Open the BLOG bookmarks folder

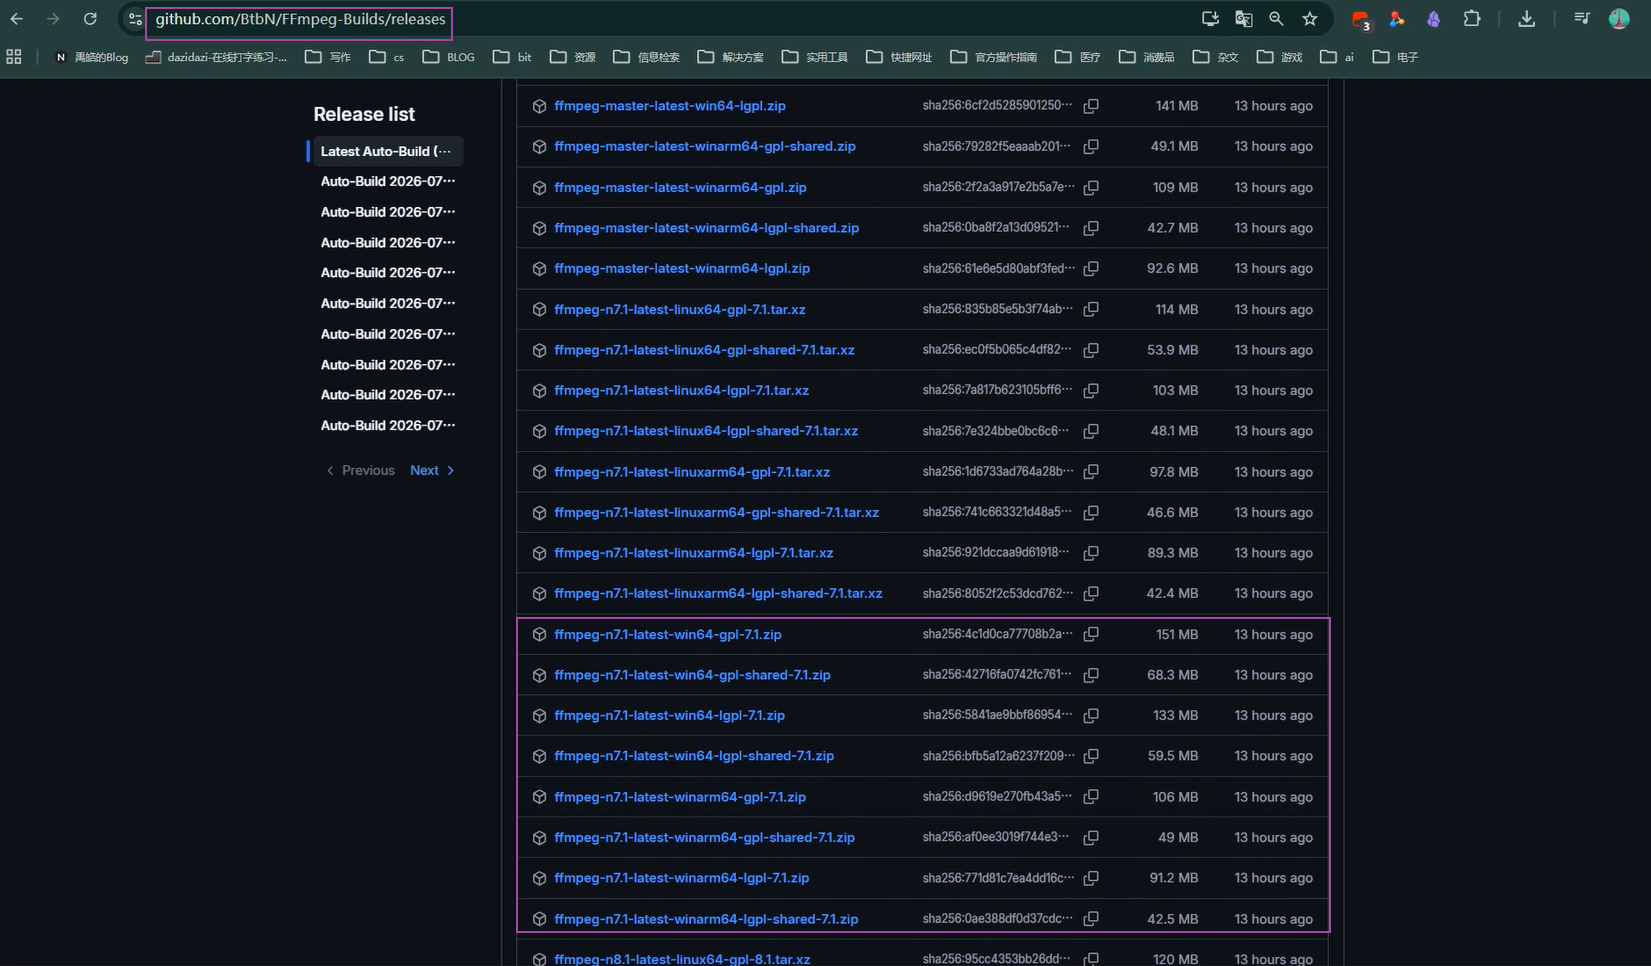coord(449,57)
